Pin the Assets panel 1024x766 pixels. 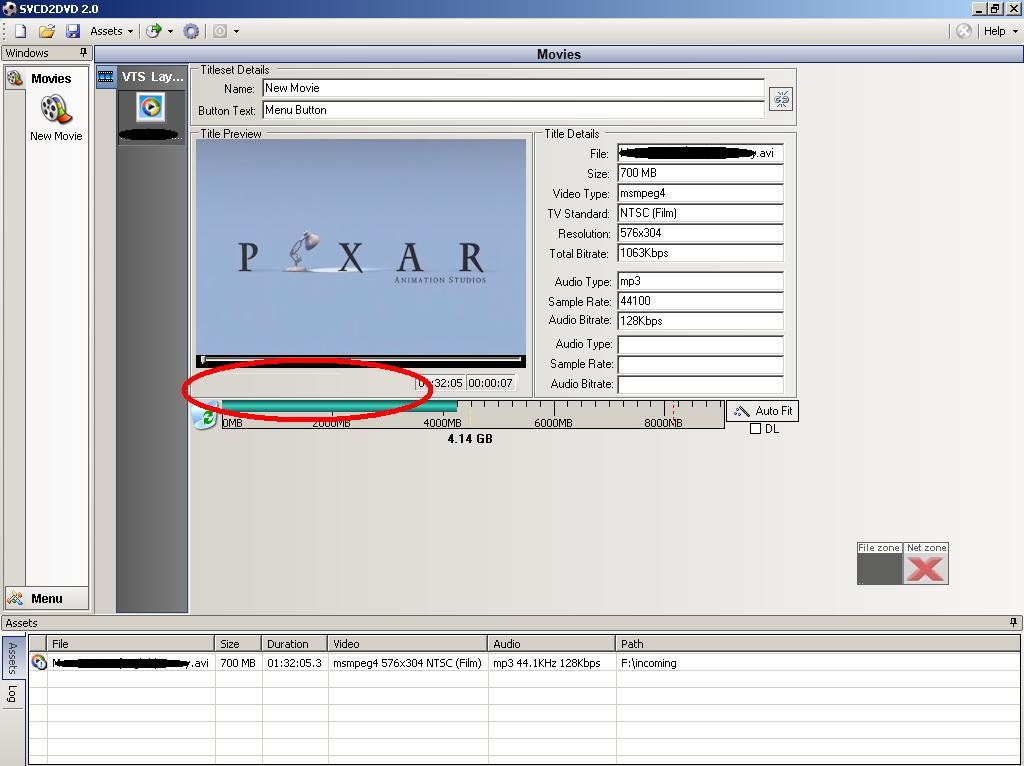[x=1014, y=622]
